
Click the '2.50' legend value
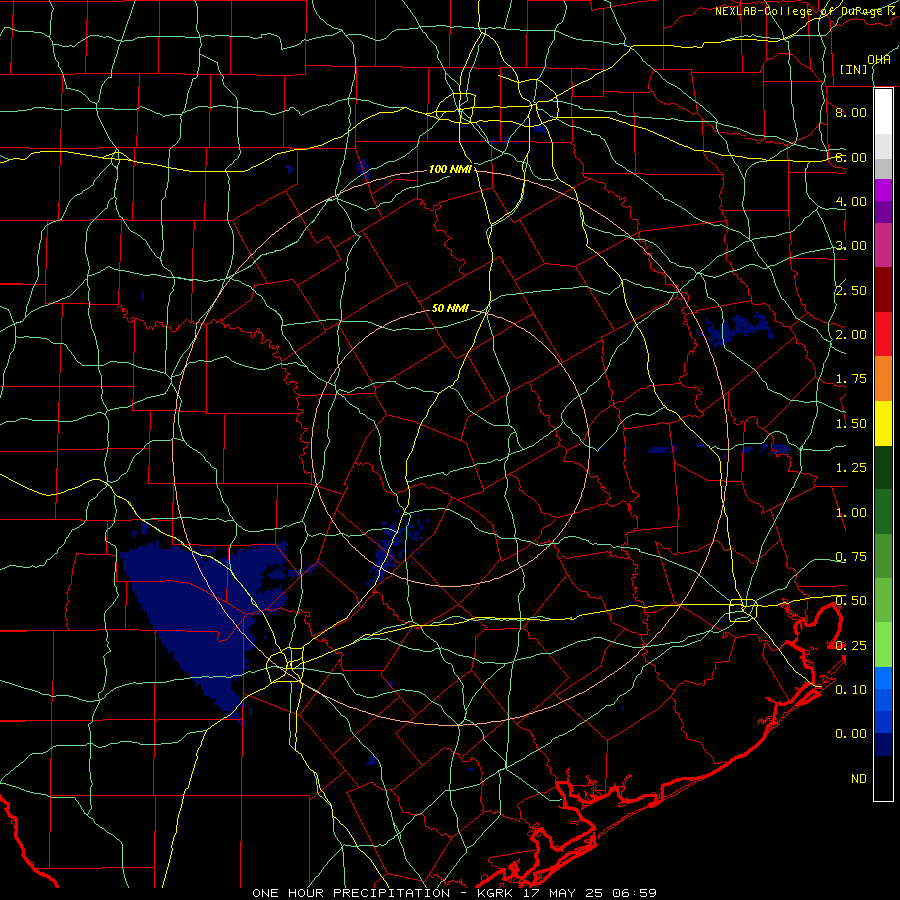(851, 290)
